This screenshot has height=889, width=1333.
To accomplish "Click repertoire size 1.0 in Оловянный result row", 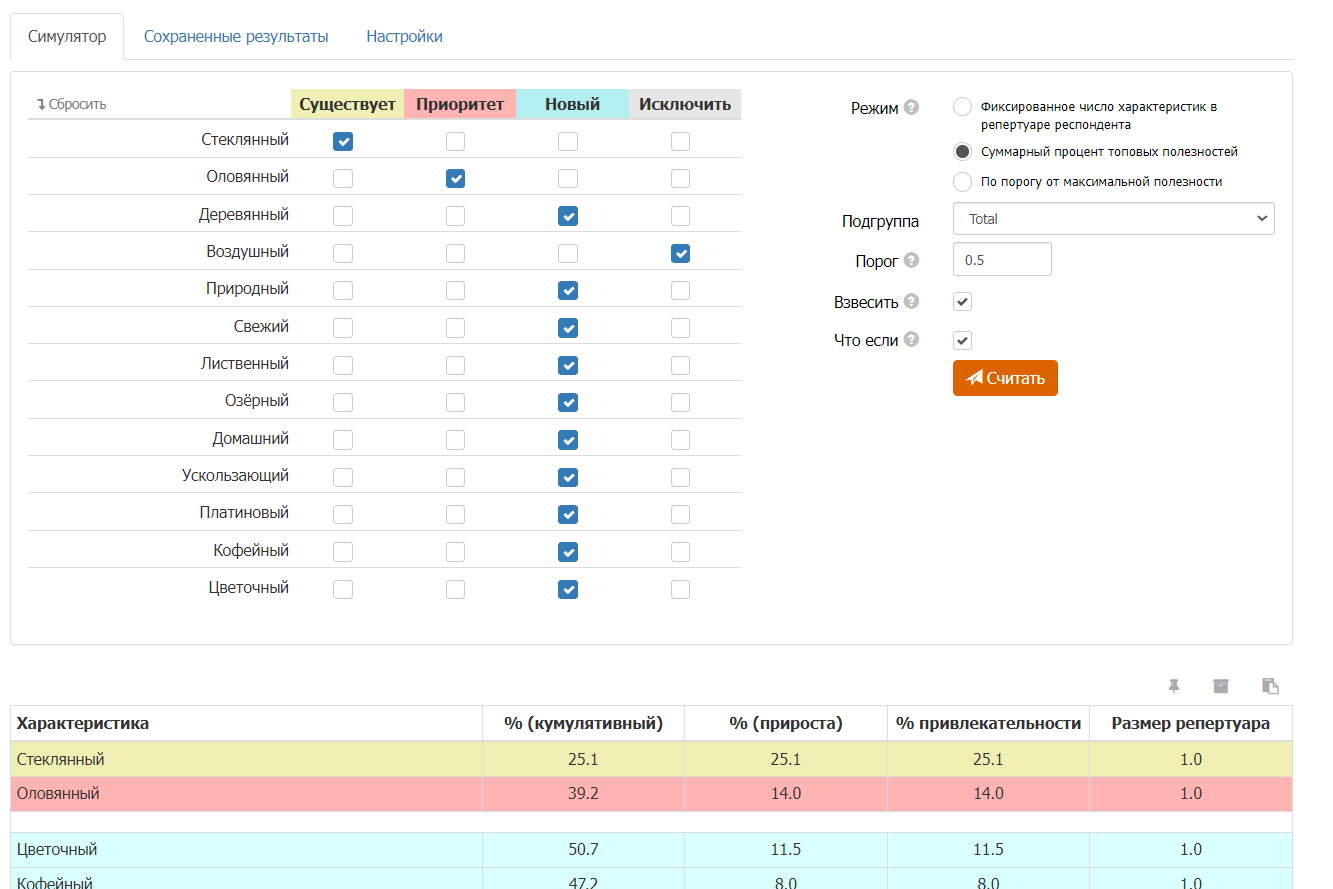I will coord(1191,794).
